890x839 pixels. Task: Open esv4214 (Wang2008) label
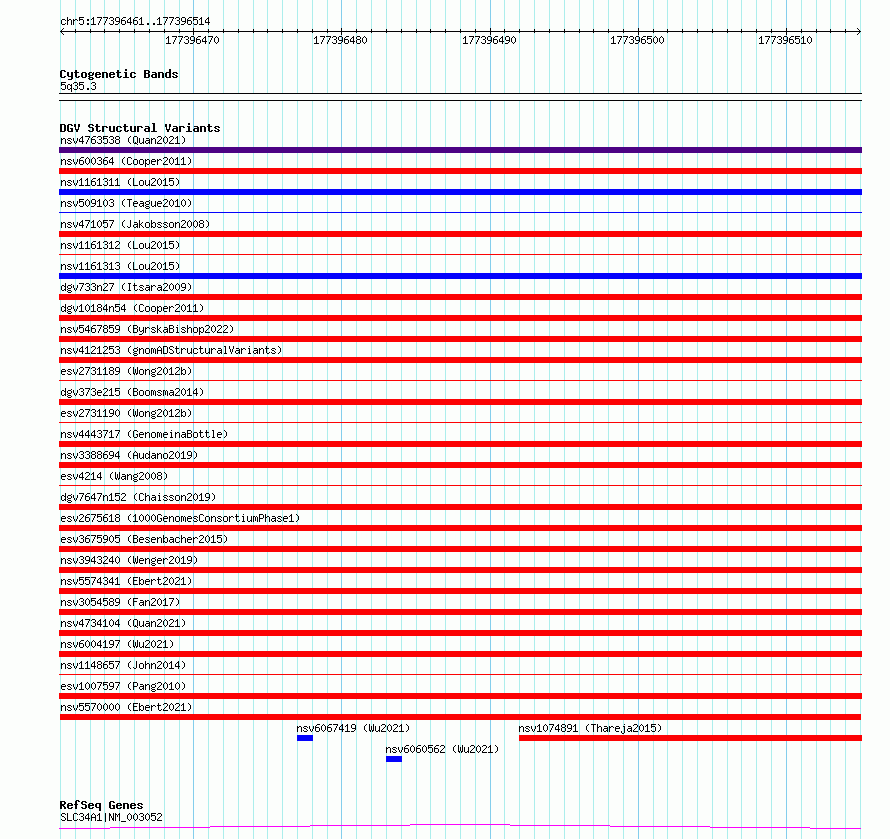[x=114, y=476]
